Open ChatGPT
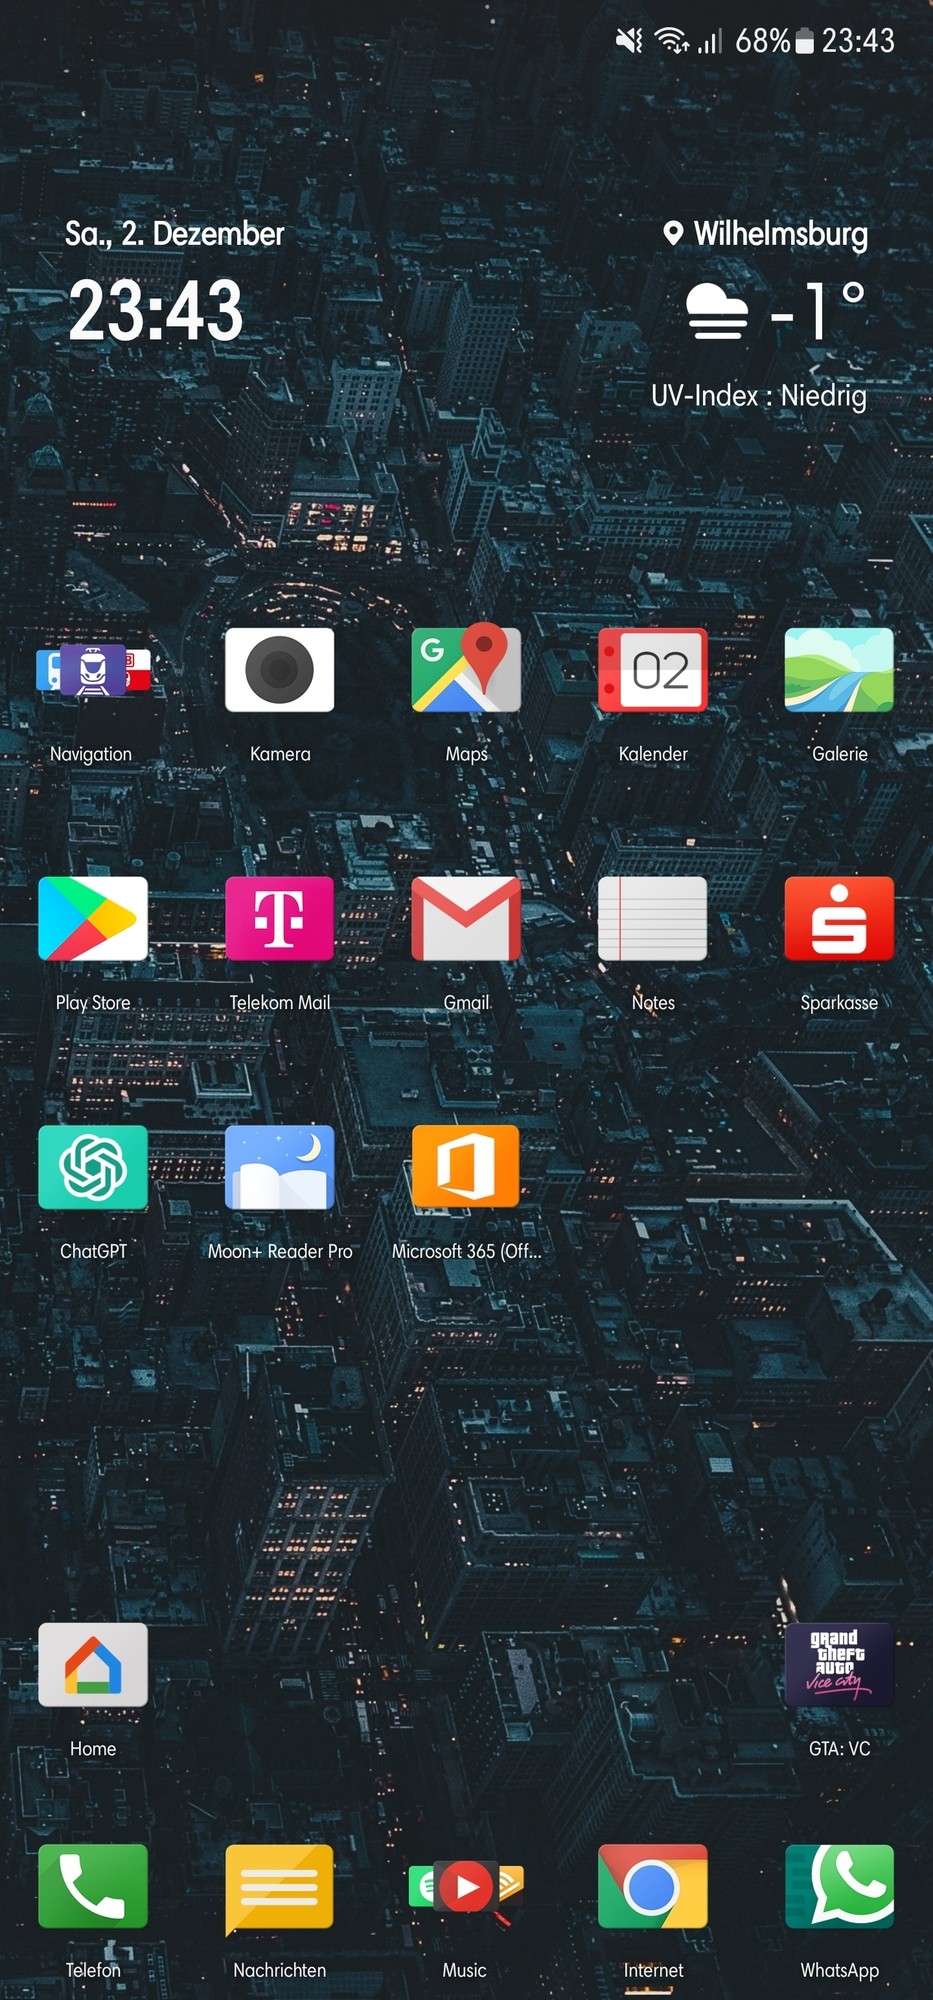933x2000 pixels. (x=93, y=1167)
